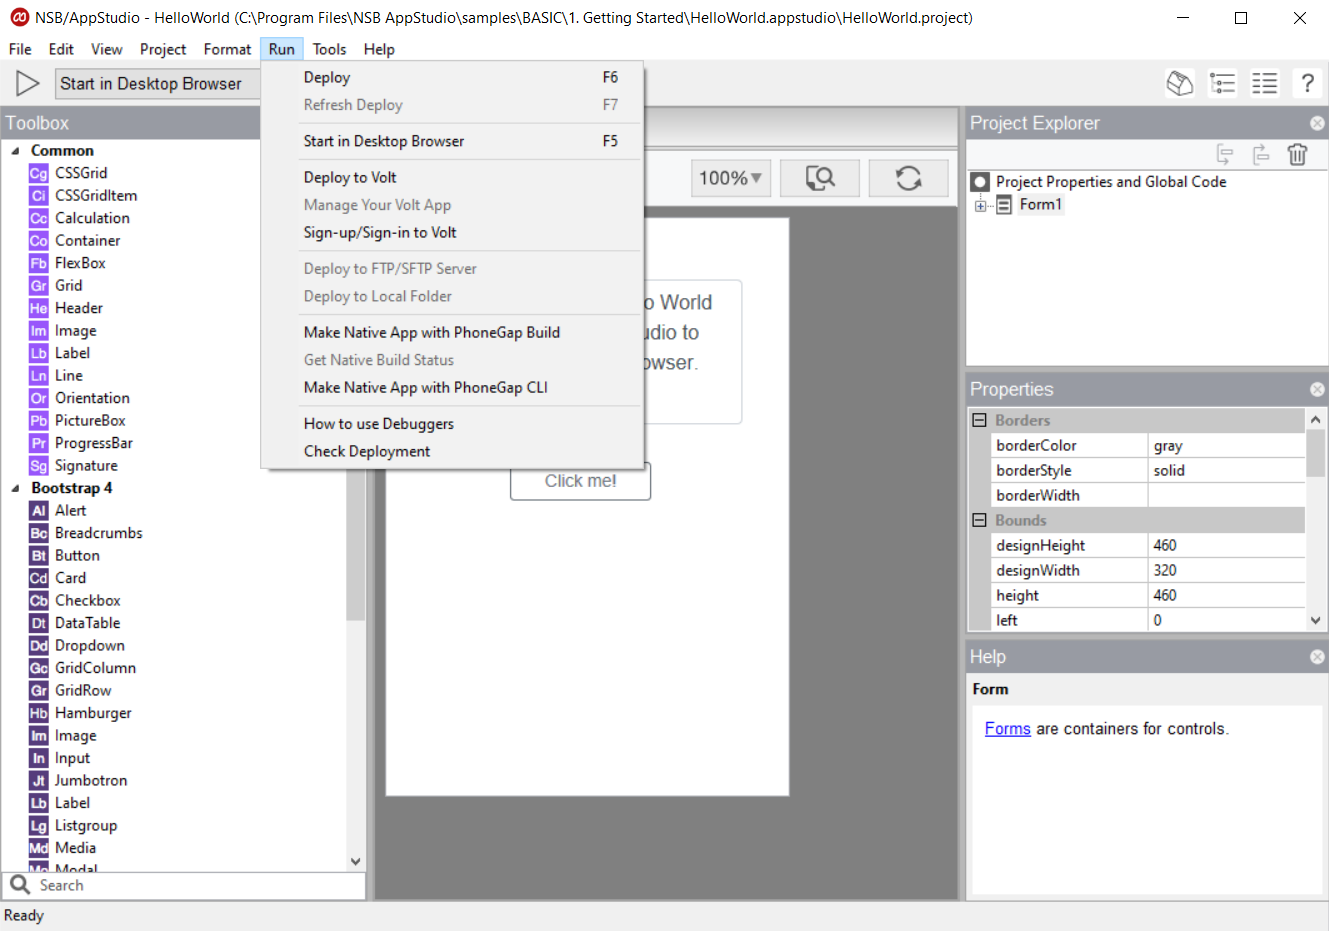
Task: Choose Sign-up/Sign-in to Volt
Action: click(x=451, y=233)
